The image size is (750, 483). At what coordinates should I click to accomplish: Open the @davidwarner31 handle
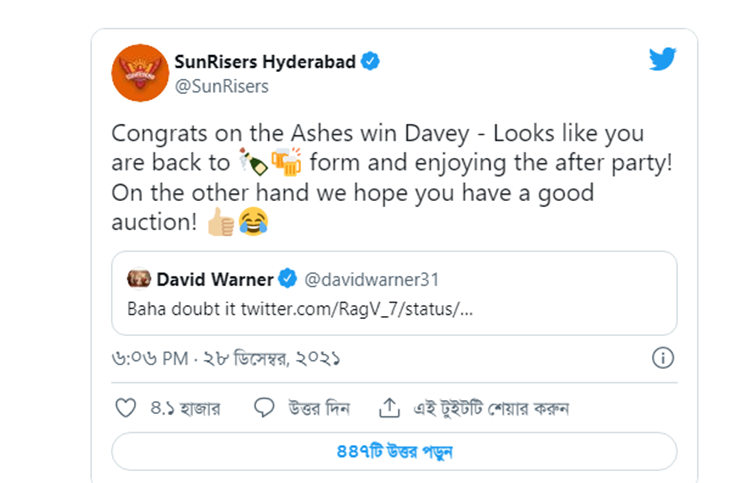pos(372,279)
